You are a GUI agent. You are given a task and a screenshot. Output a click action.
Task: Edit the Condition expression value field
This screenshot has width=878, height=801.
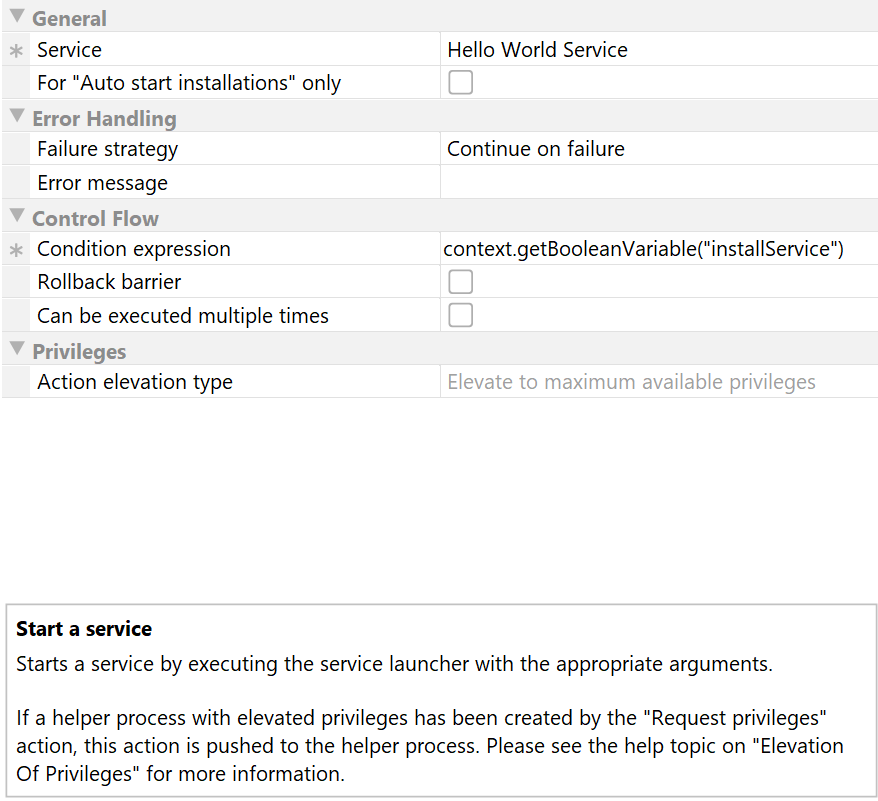tap(659, 249)
